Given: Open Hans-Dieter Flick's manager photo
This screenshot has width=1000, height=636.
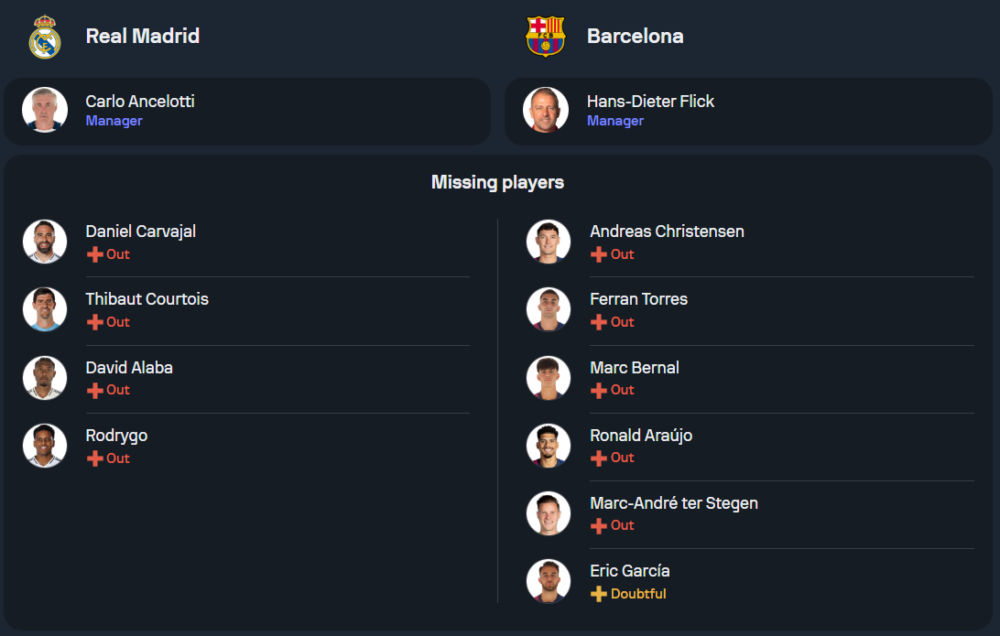Looking at the screenshot, I should pyautogui.click(x=546, y=110).
